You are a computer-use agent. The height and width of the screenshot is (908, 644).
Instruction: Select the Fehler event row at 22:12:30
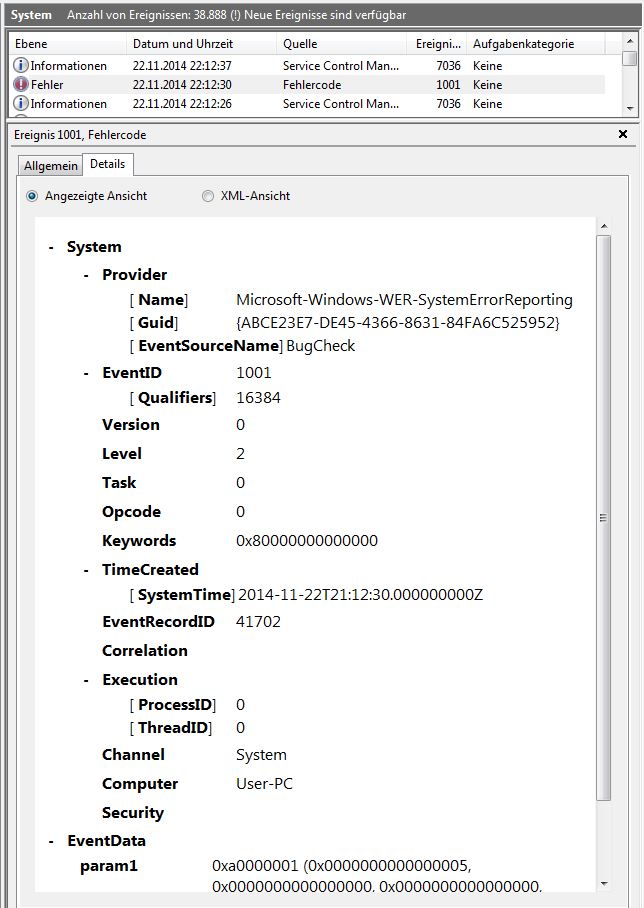point(300,85)
